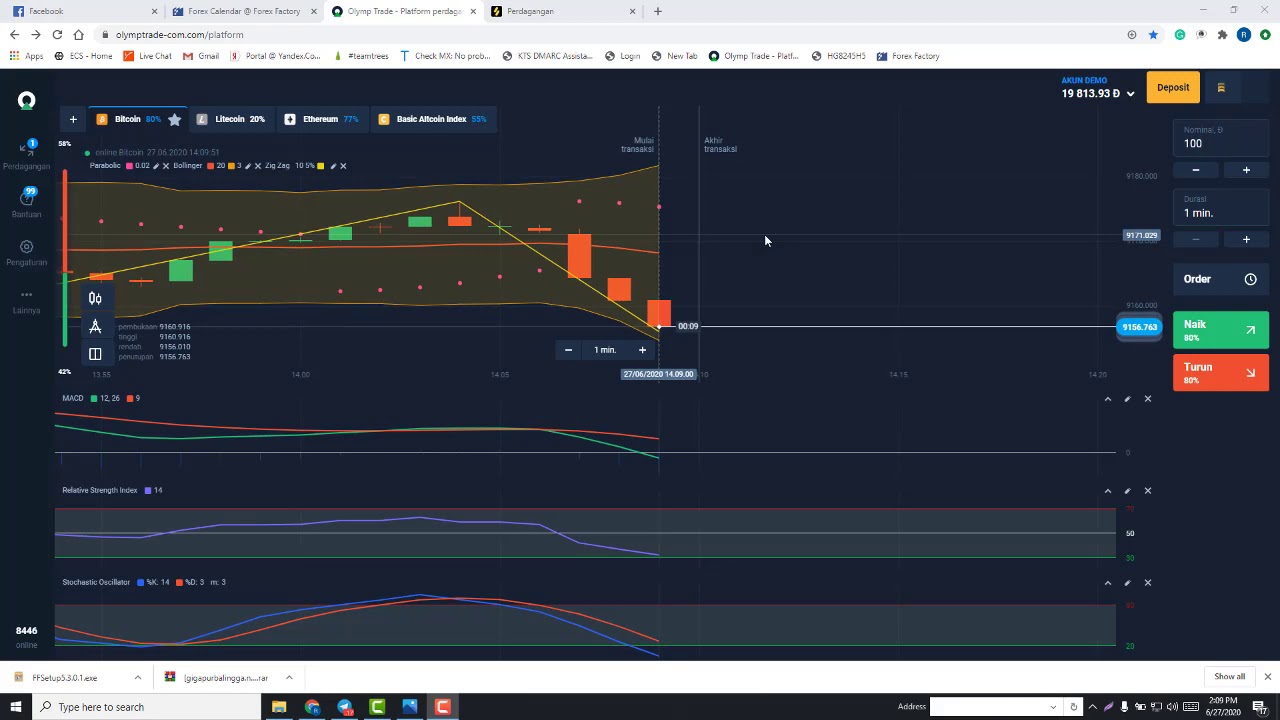Edit the Bollinger indicator settings

coord(247,166)
